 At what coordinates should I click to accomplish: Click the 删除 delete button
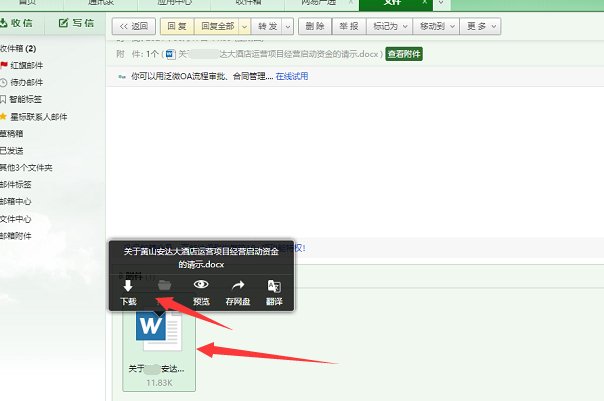click(315, 26)
